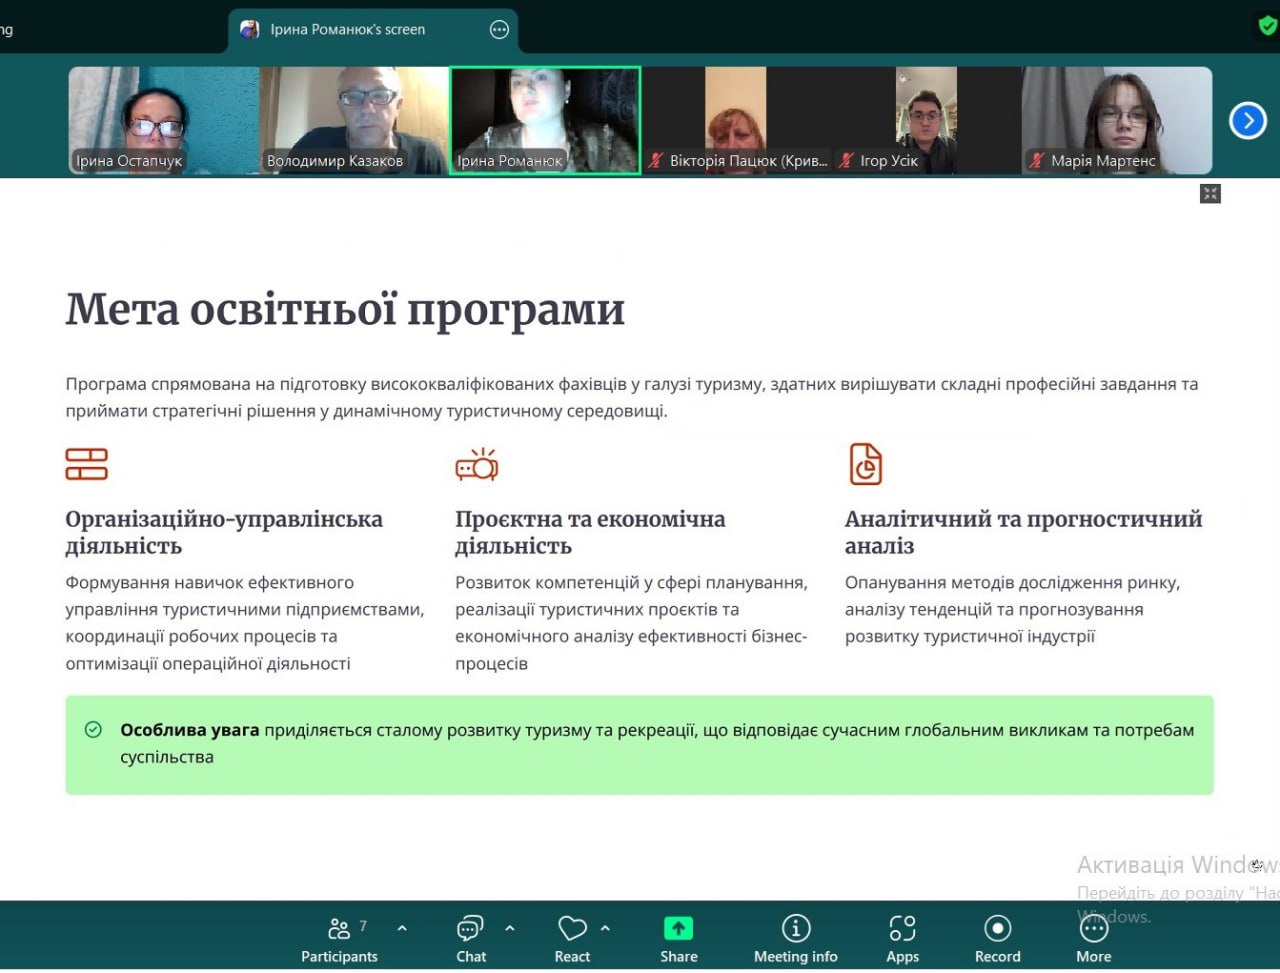This screenshot has height=973, width=1280.
Task: Click Ігор Усік's video tile
Action: pyautogui.click(x=926, y=120)
